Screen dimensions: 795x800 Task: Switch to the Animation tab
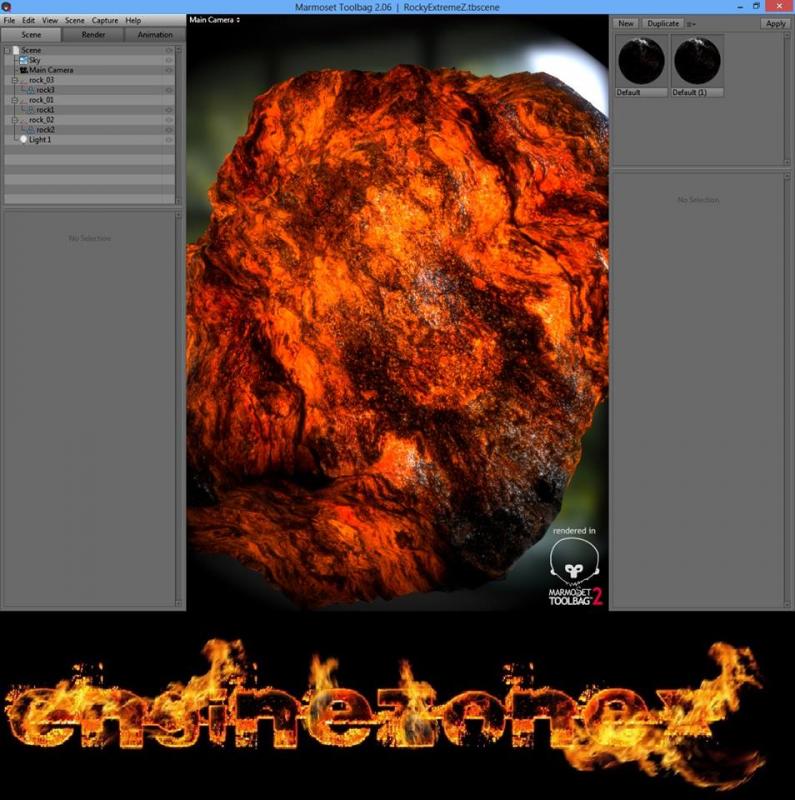tap(155, 35)
